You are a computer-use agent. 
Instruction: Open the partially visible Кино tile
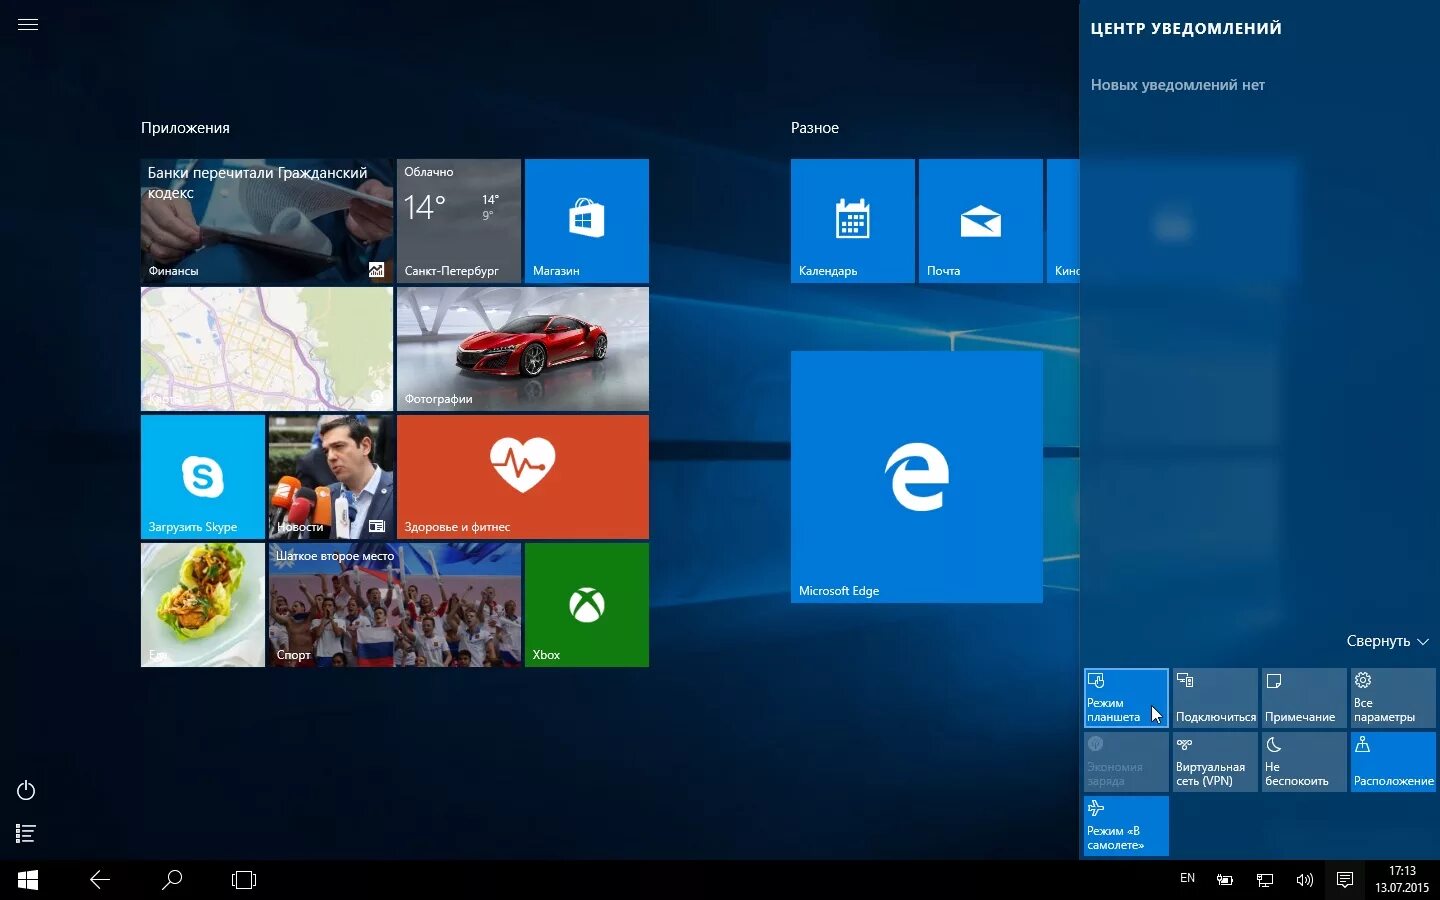click(1063, 221)
